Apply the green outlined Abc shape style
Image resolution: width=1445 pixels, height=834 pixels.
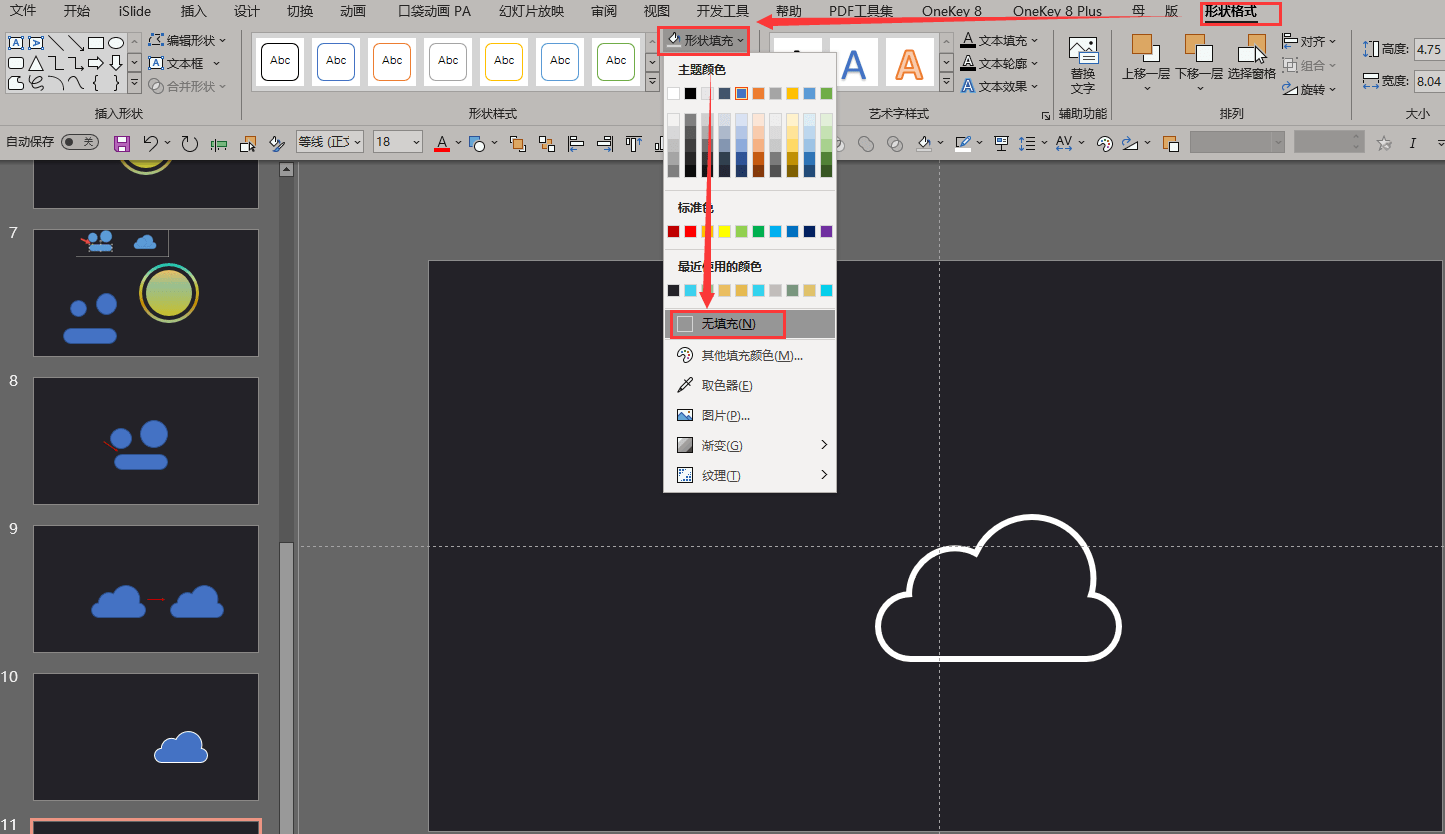[x=616, y=61]
